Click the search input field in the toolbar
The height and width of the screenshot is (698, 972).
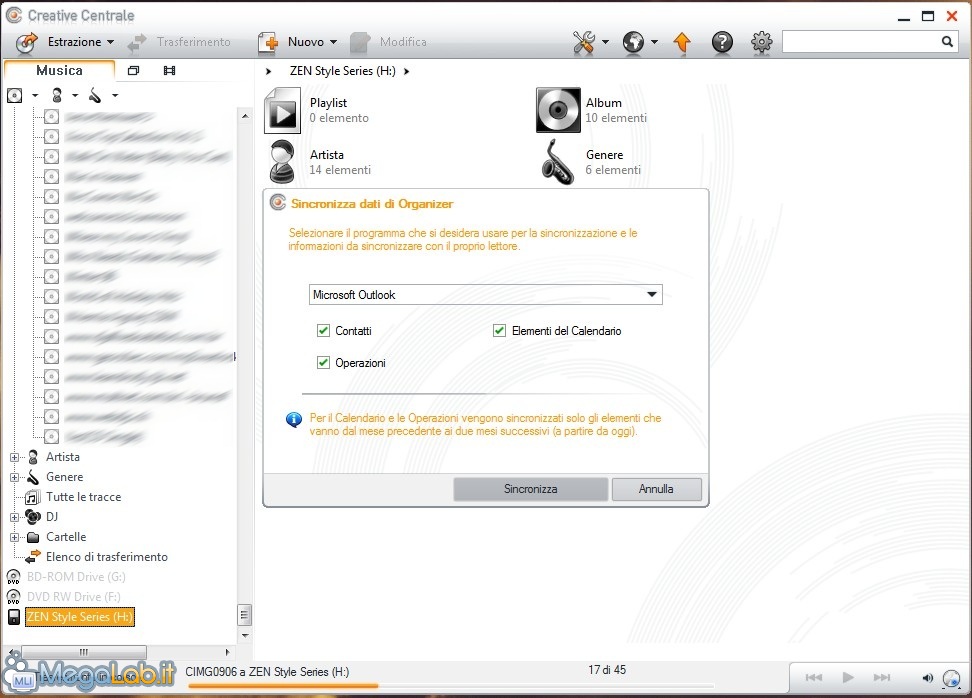click(860, 42)
